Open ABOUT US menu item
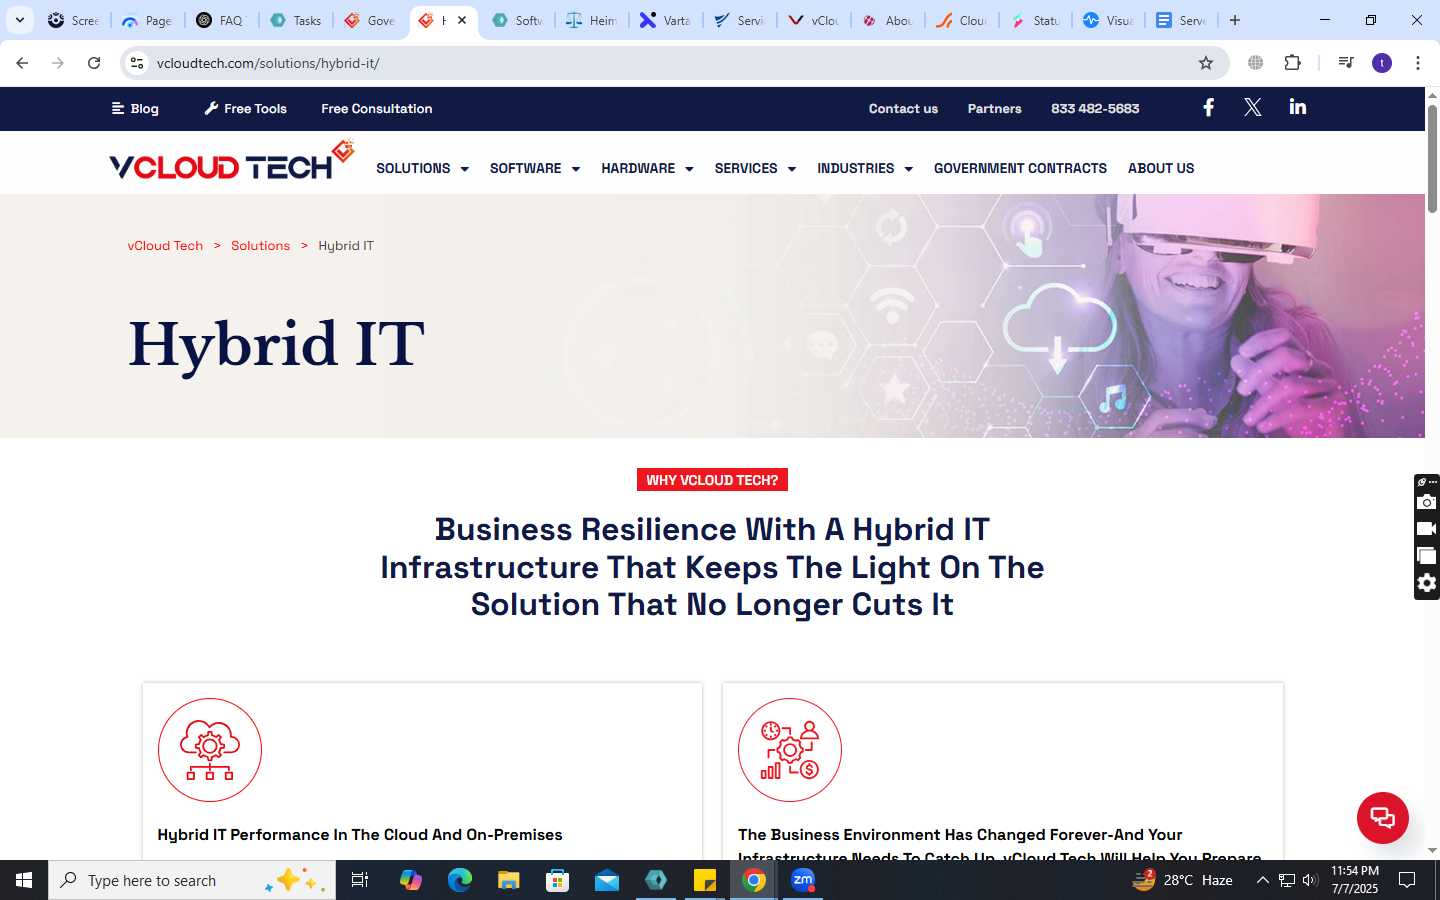 coord(1161,168)
